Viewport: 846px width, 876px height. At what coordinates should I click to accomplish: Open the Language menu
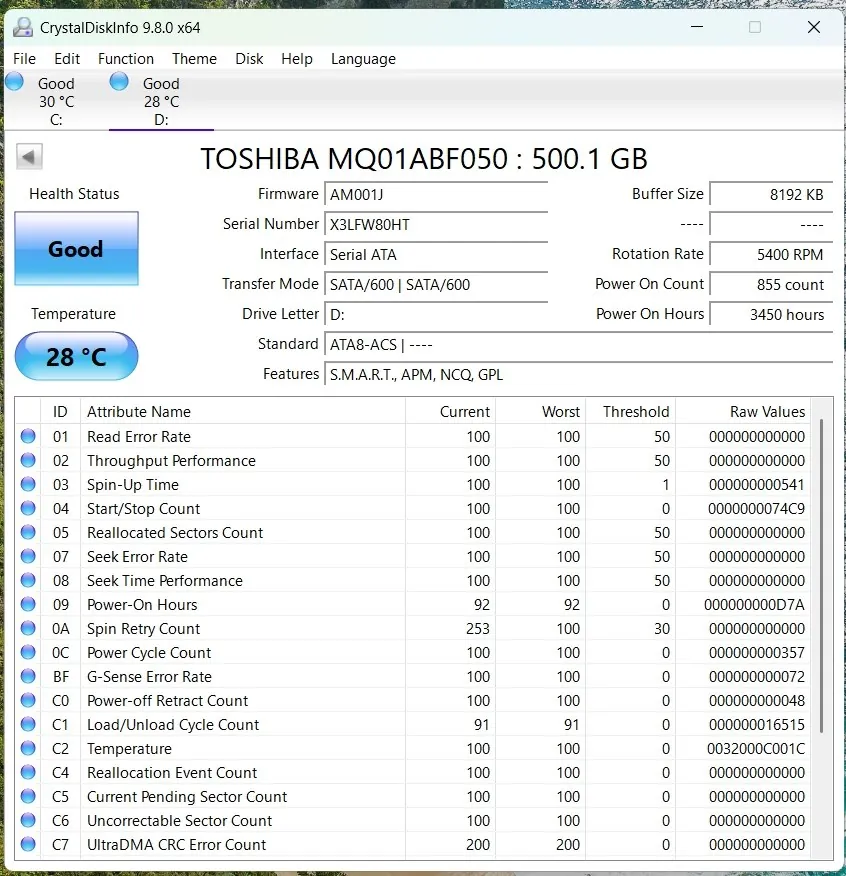pos(363,59)
